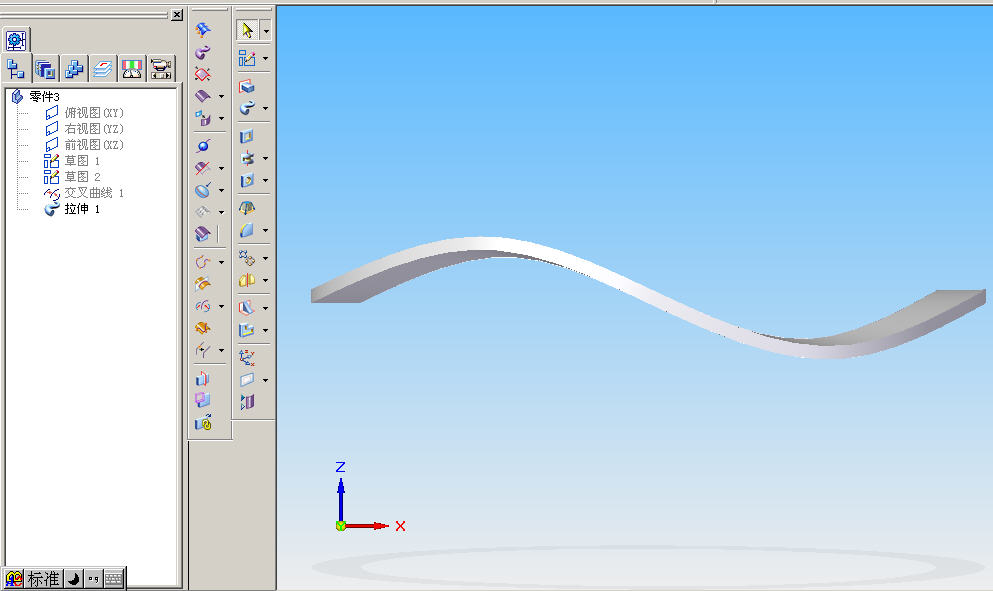Select the Split Curve tool
Image resolution: width=993 pixels, height=591 pixels.
click(x=203, y=350)
